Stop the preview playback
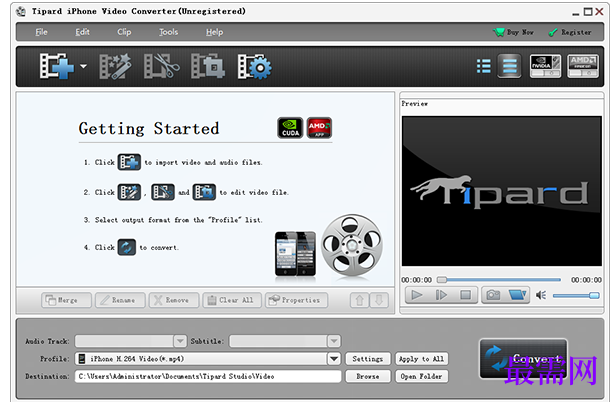The width and height of the screenshot is (616, 402). [x=466, y=295]
